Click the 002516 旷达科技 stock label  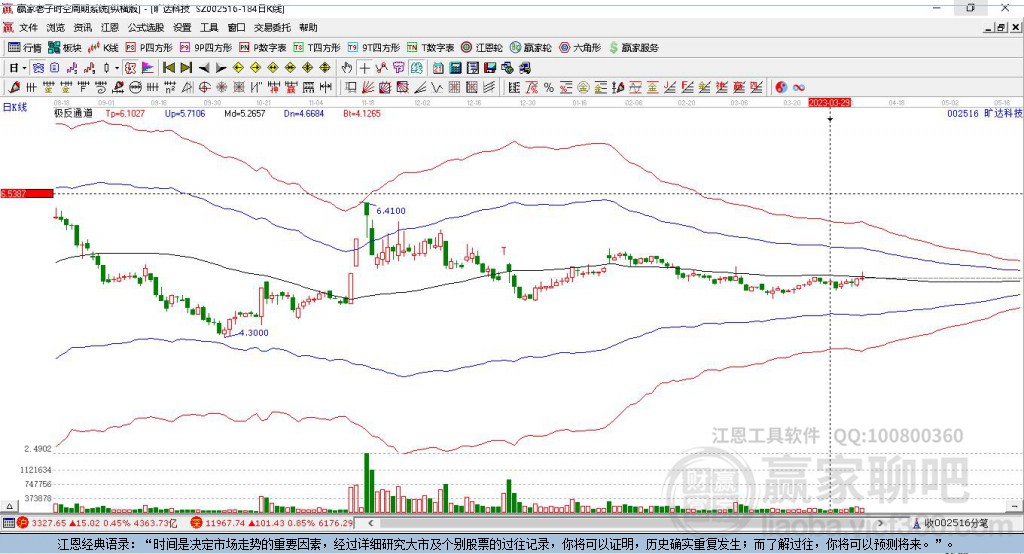[x=985, y=113]
